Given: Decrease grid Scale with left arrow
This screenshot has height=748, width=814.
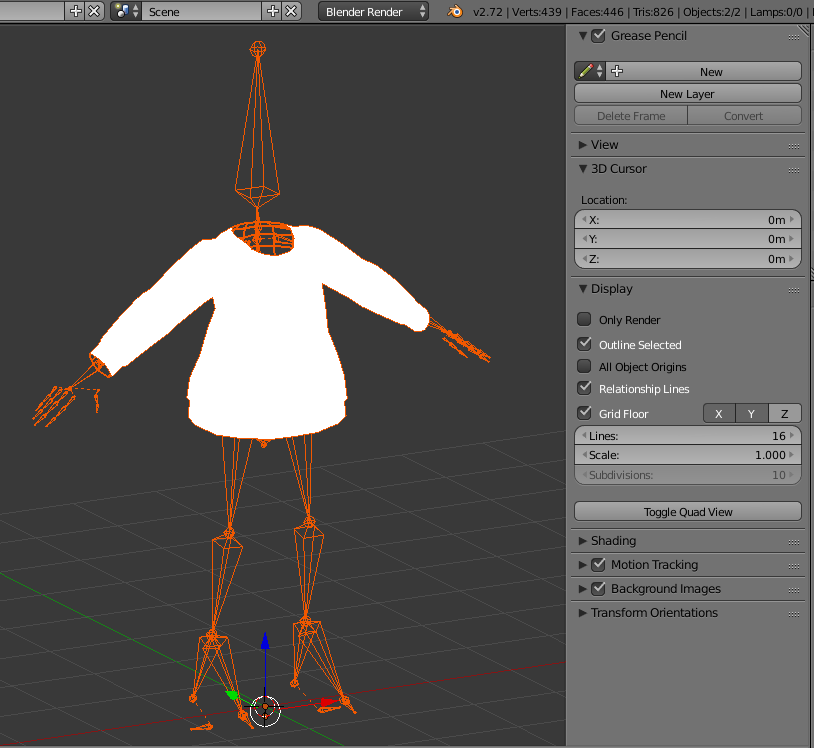Looking at the screenshot, I should coord(584,455).
